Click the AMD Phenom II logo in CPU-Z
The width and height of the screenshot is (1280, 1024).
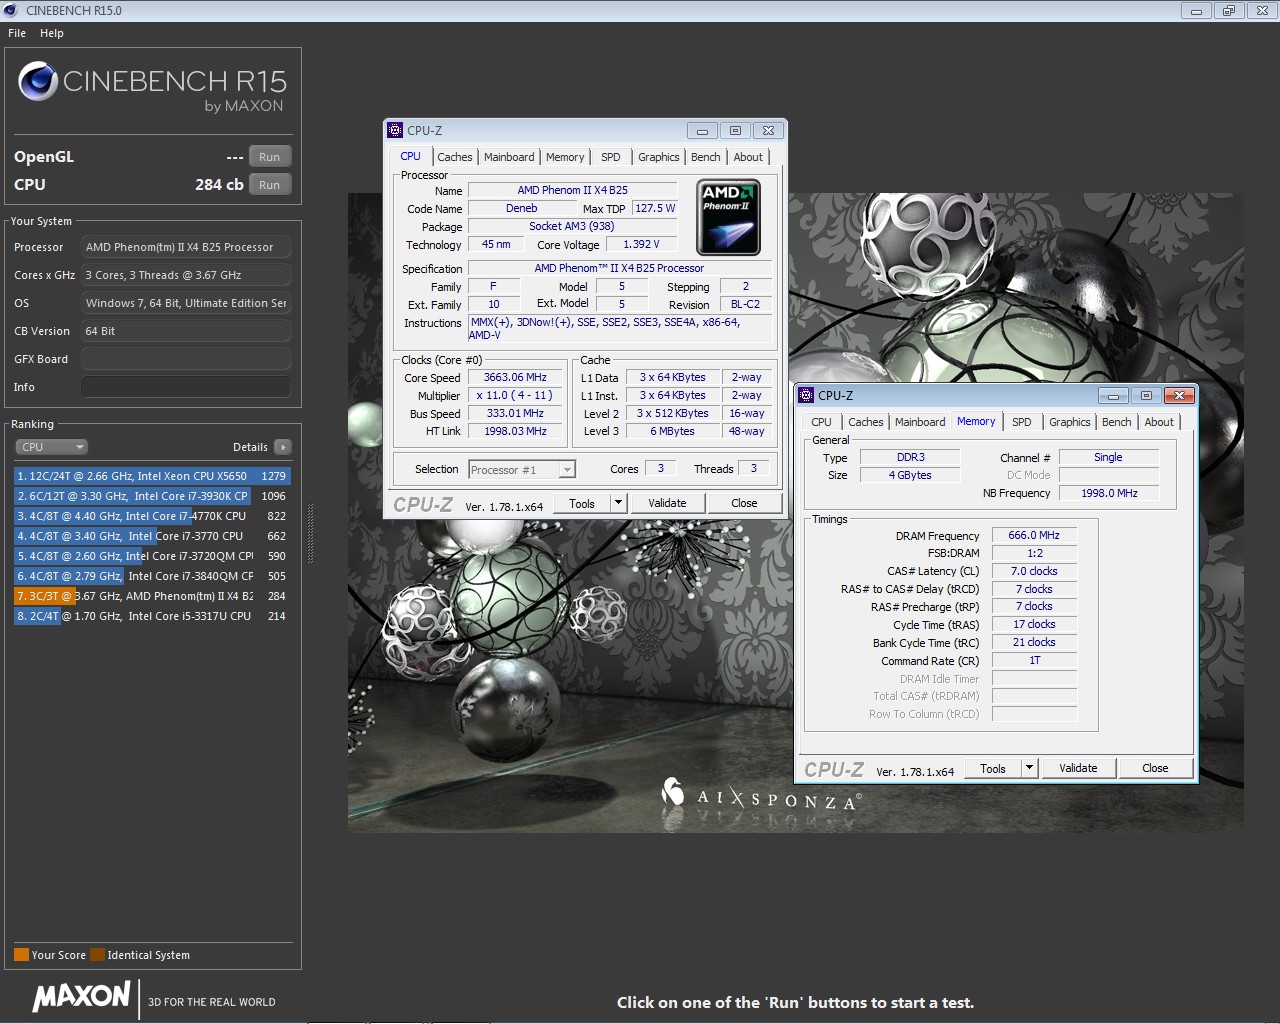coord(728,217)
